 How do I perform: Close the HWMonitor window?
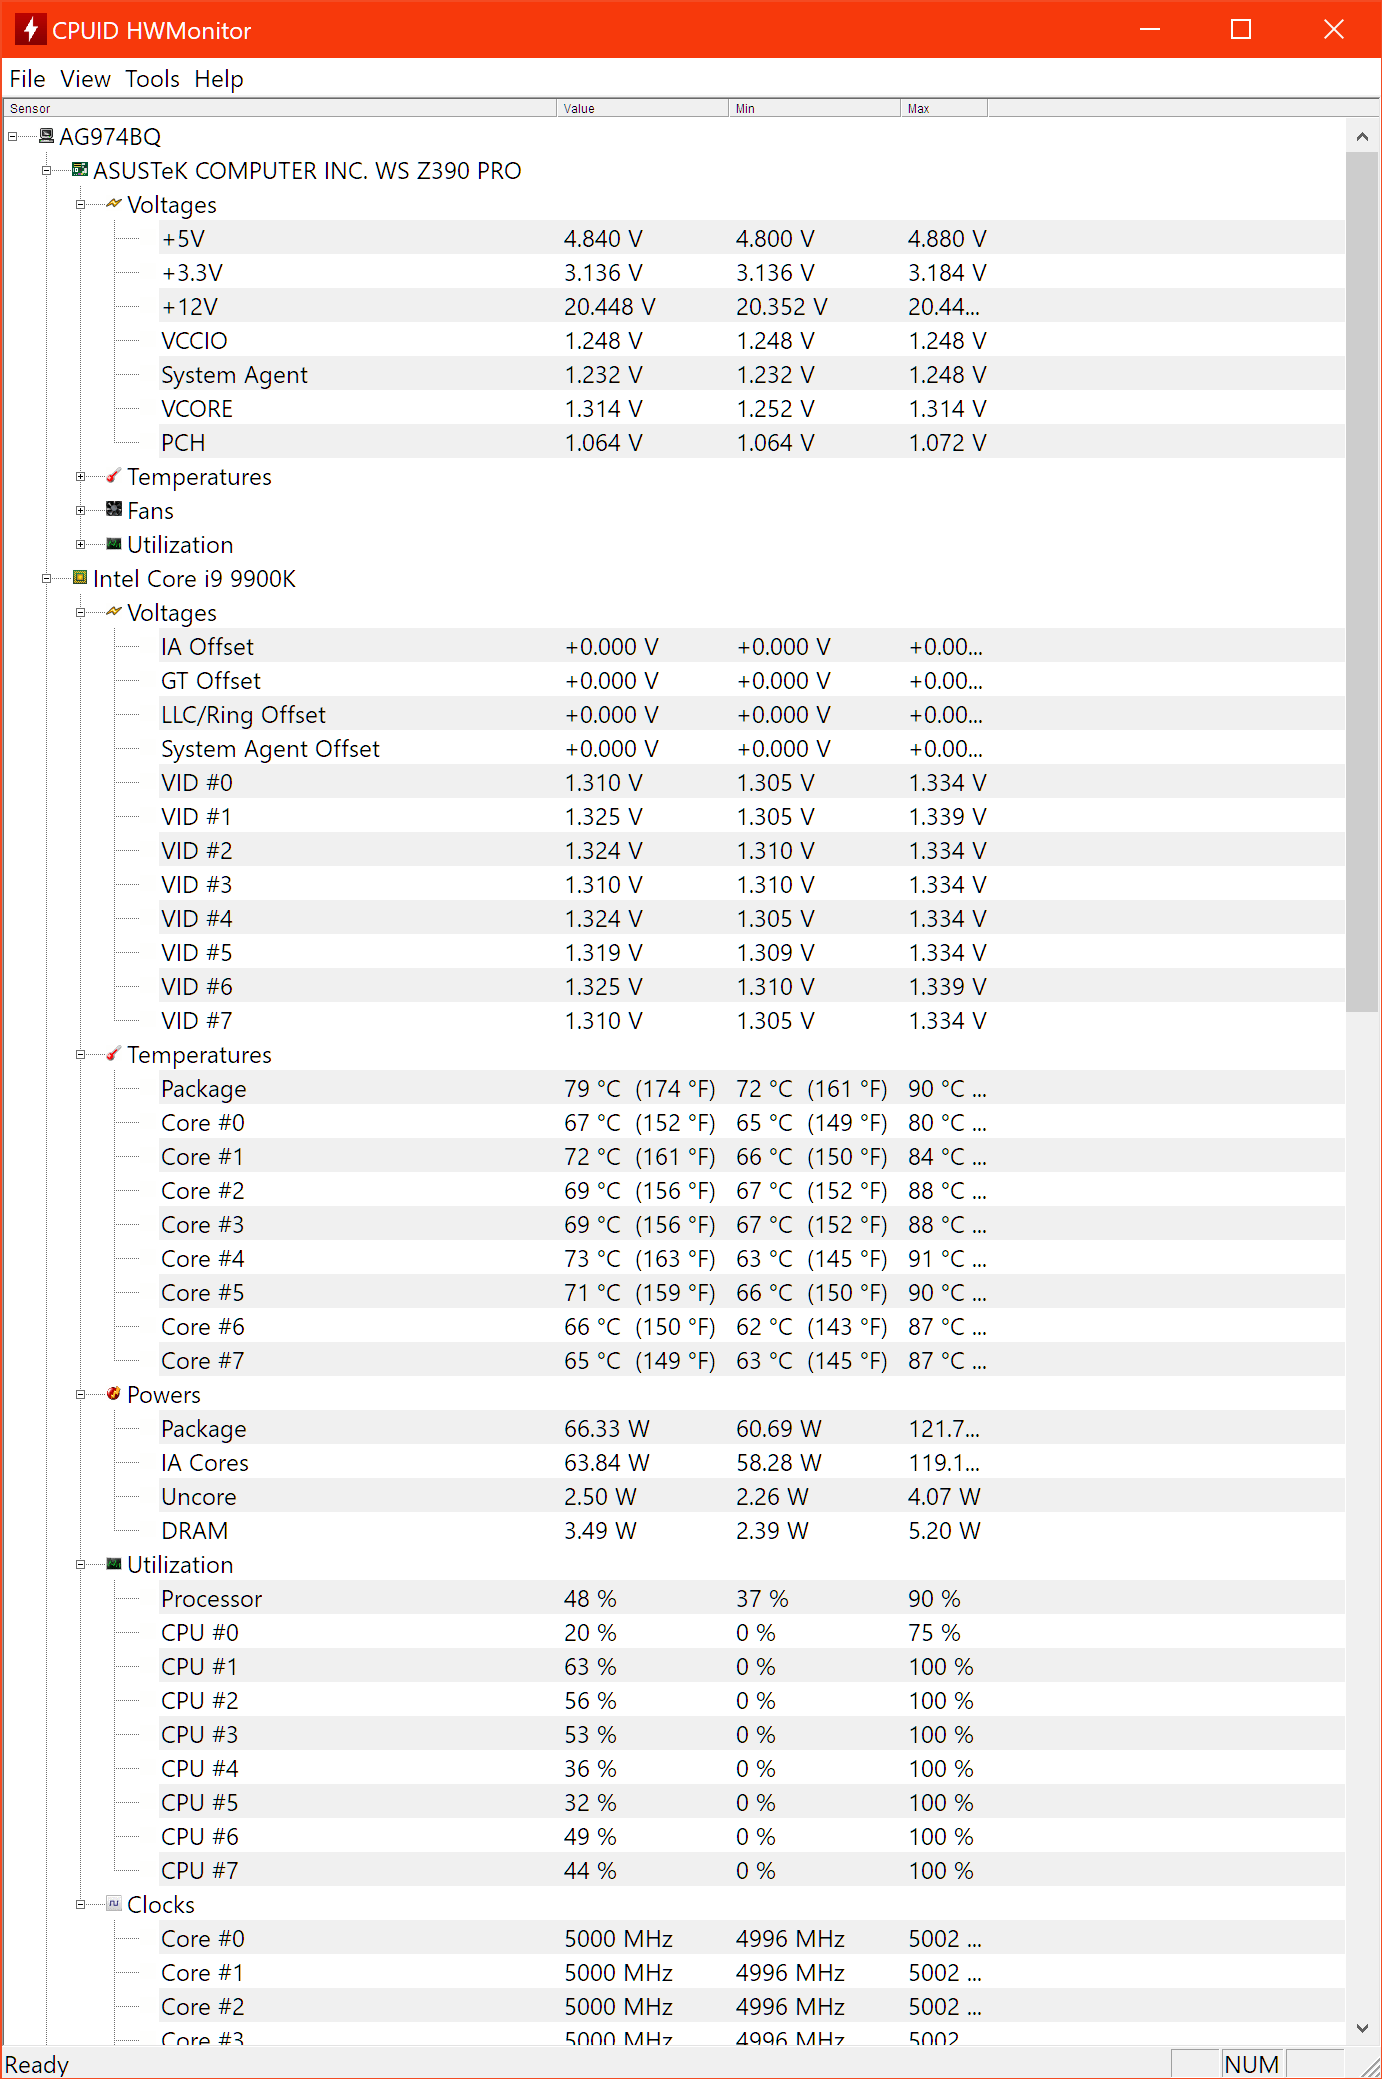pyautogui.click(x=1333, y=29)
